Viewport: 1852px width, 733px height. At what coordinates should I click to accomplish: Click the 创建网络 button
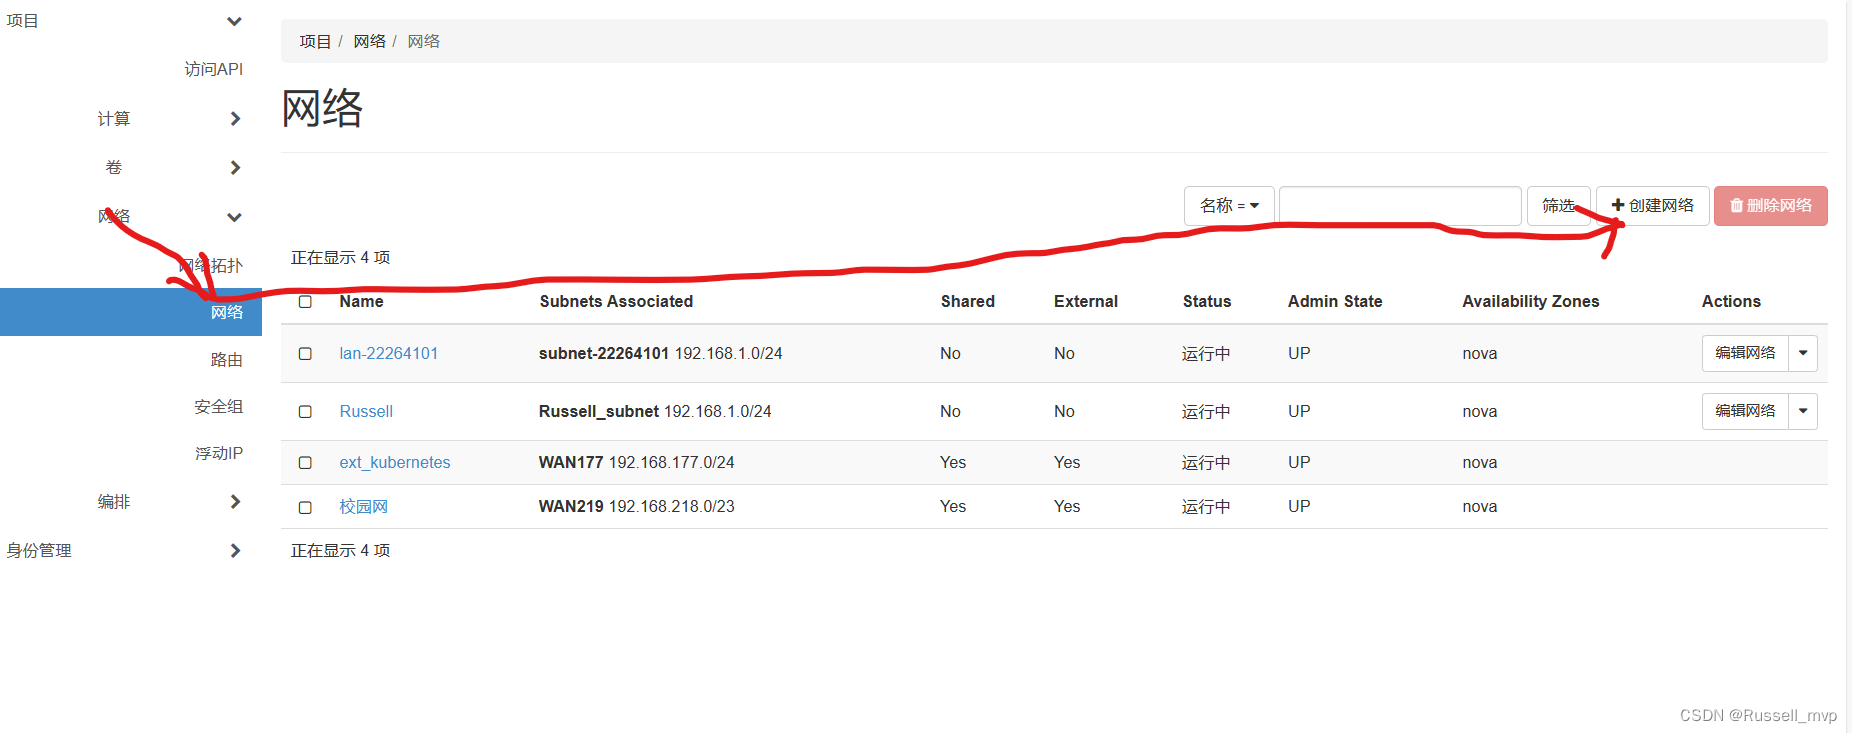pyautogui.click(x=1652, y=206)
